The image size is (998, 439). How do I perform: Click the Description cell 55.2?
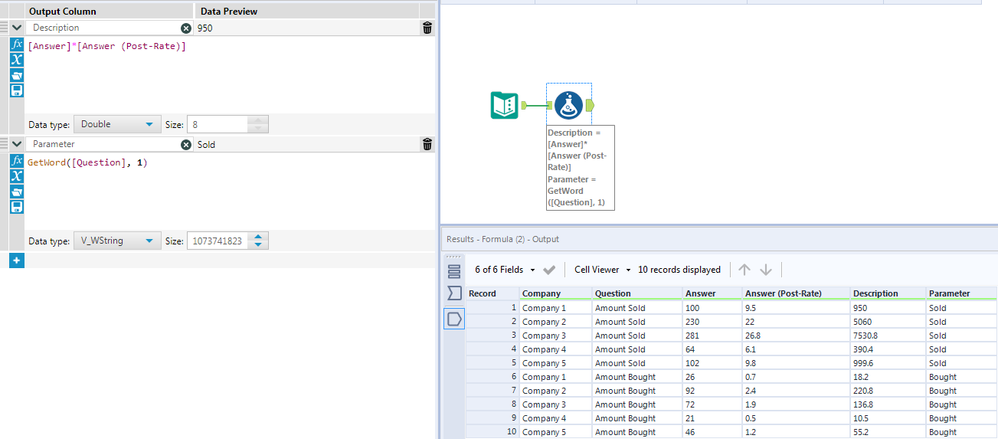coord(888,432)
